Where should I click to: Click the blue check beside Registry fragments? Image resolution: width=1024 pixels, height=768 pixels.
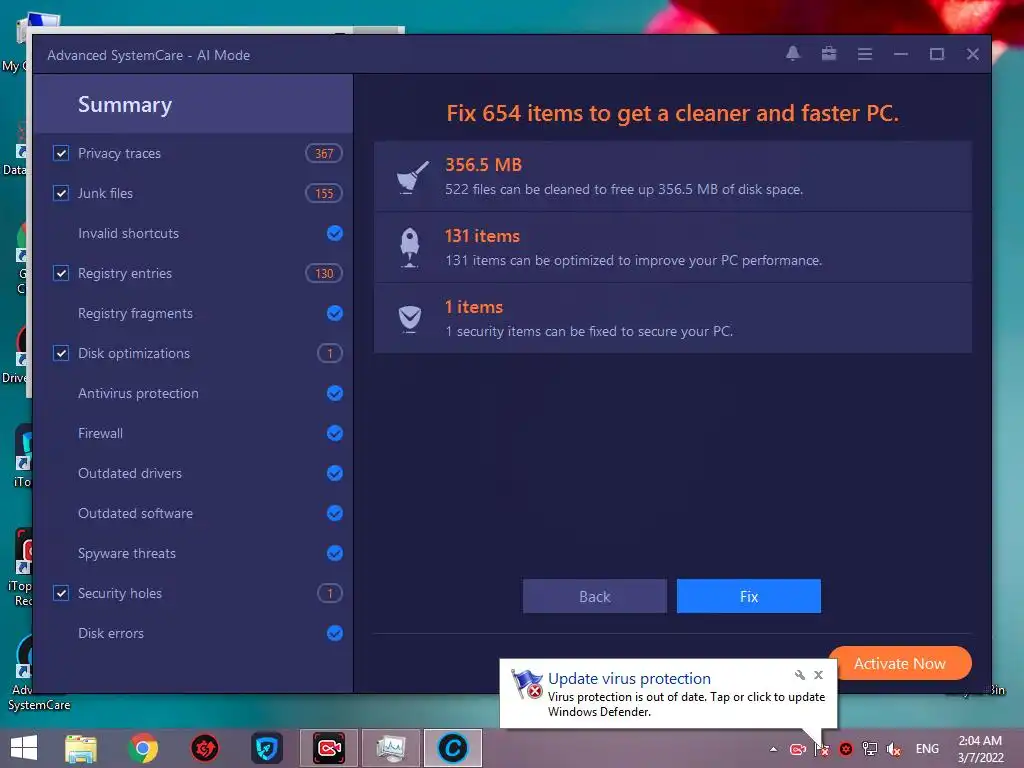pyautogui.click(x=334, y=313)
